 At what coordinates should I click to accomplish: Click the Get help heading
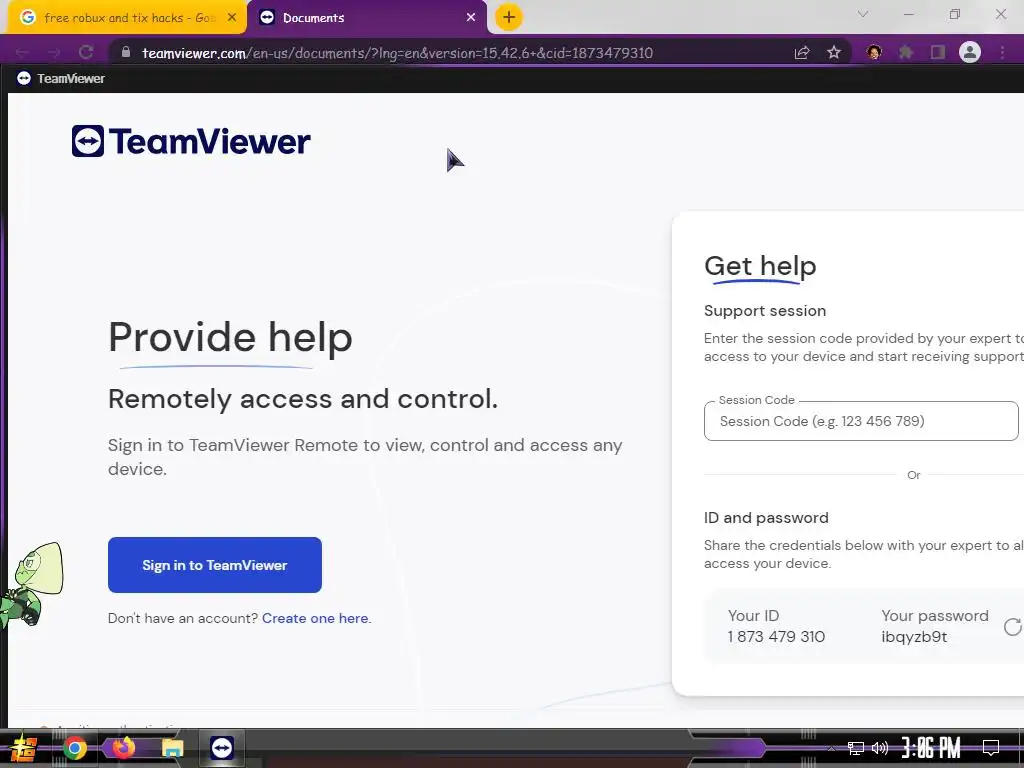coord(760,266)
